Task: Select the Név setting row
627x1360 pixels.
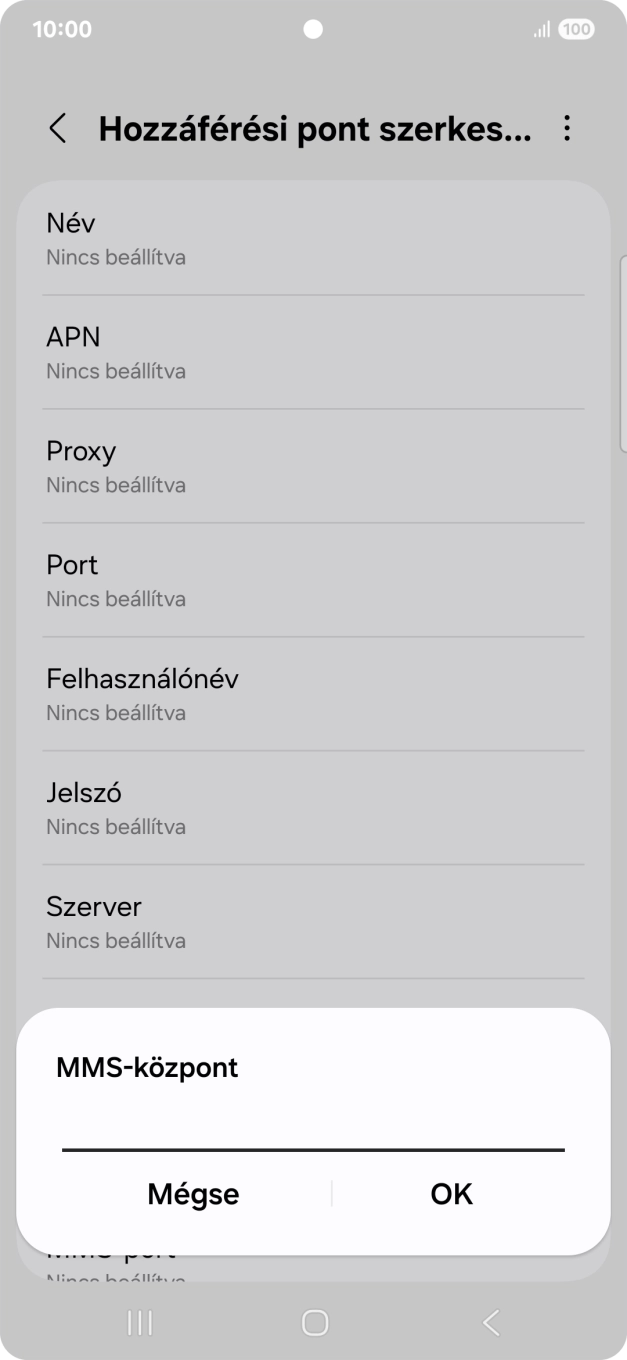Action: (313, 238)
